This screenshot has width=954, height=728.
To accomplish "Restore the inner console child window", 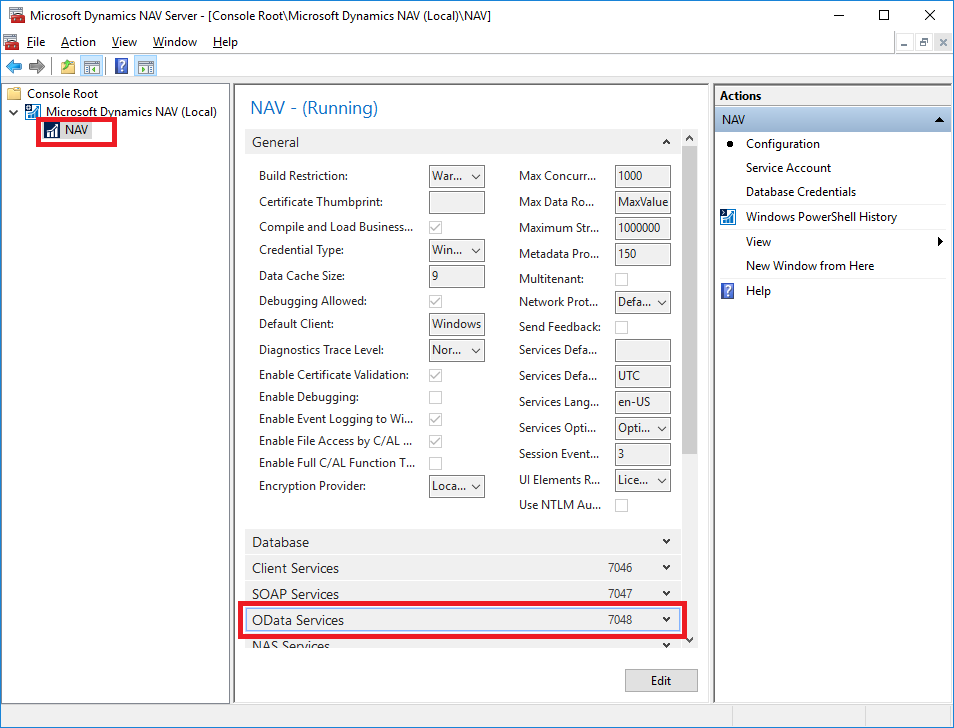I will pyautogui.click(x=924, y=43).
